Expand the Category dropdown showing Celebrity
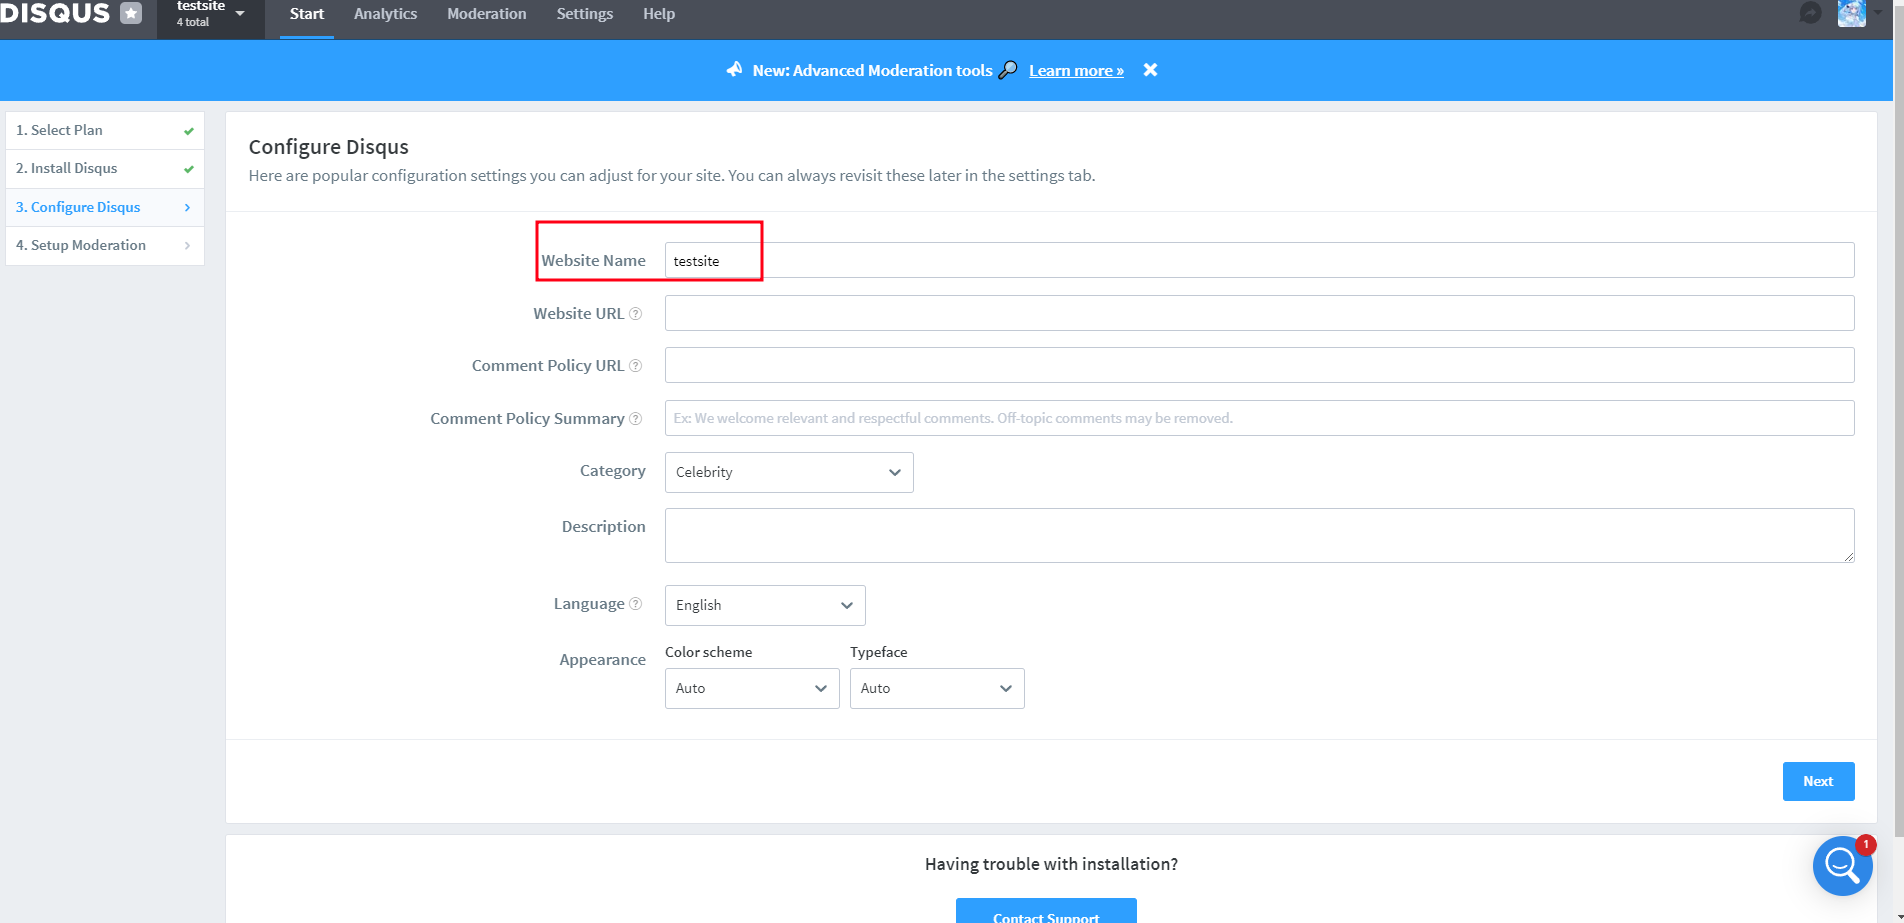 coord(789,472)
